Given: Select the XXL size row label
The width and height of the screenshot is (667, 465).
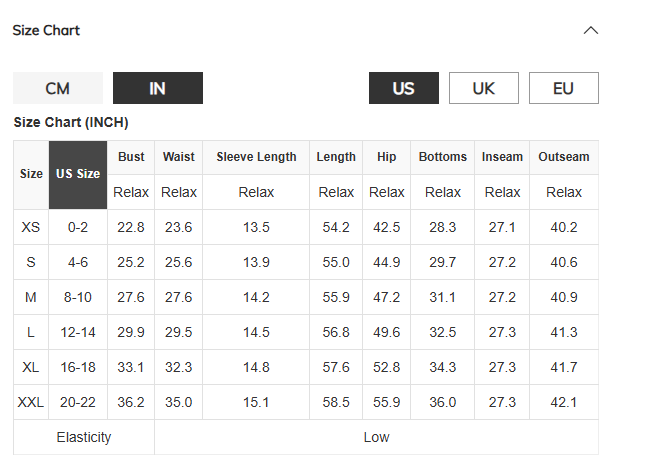Looking at the screenshot, I should pyautogui.click(x=31, y=402).
